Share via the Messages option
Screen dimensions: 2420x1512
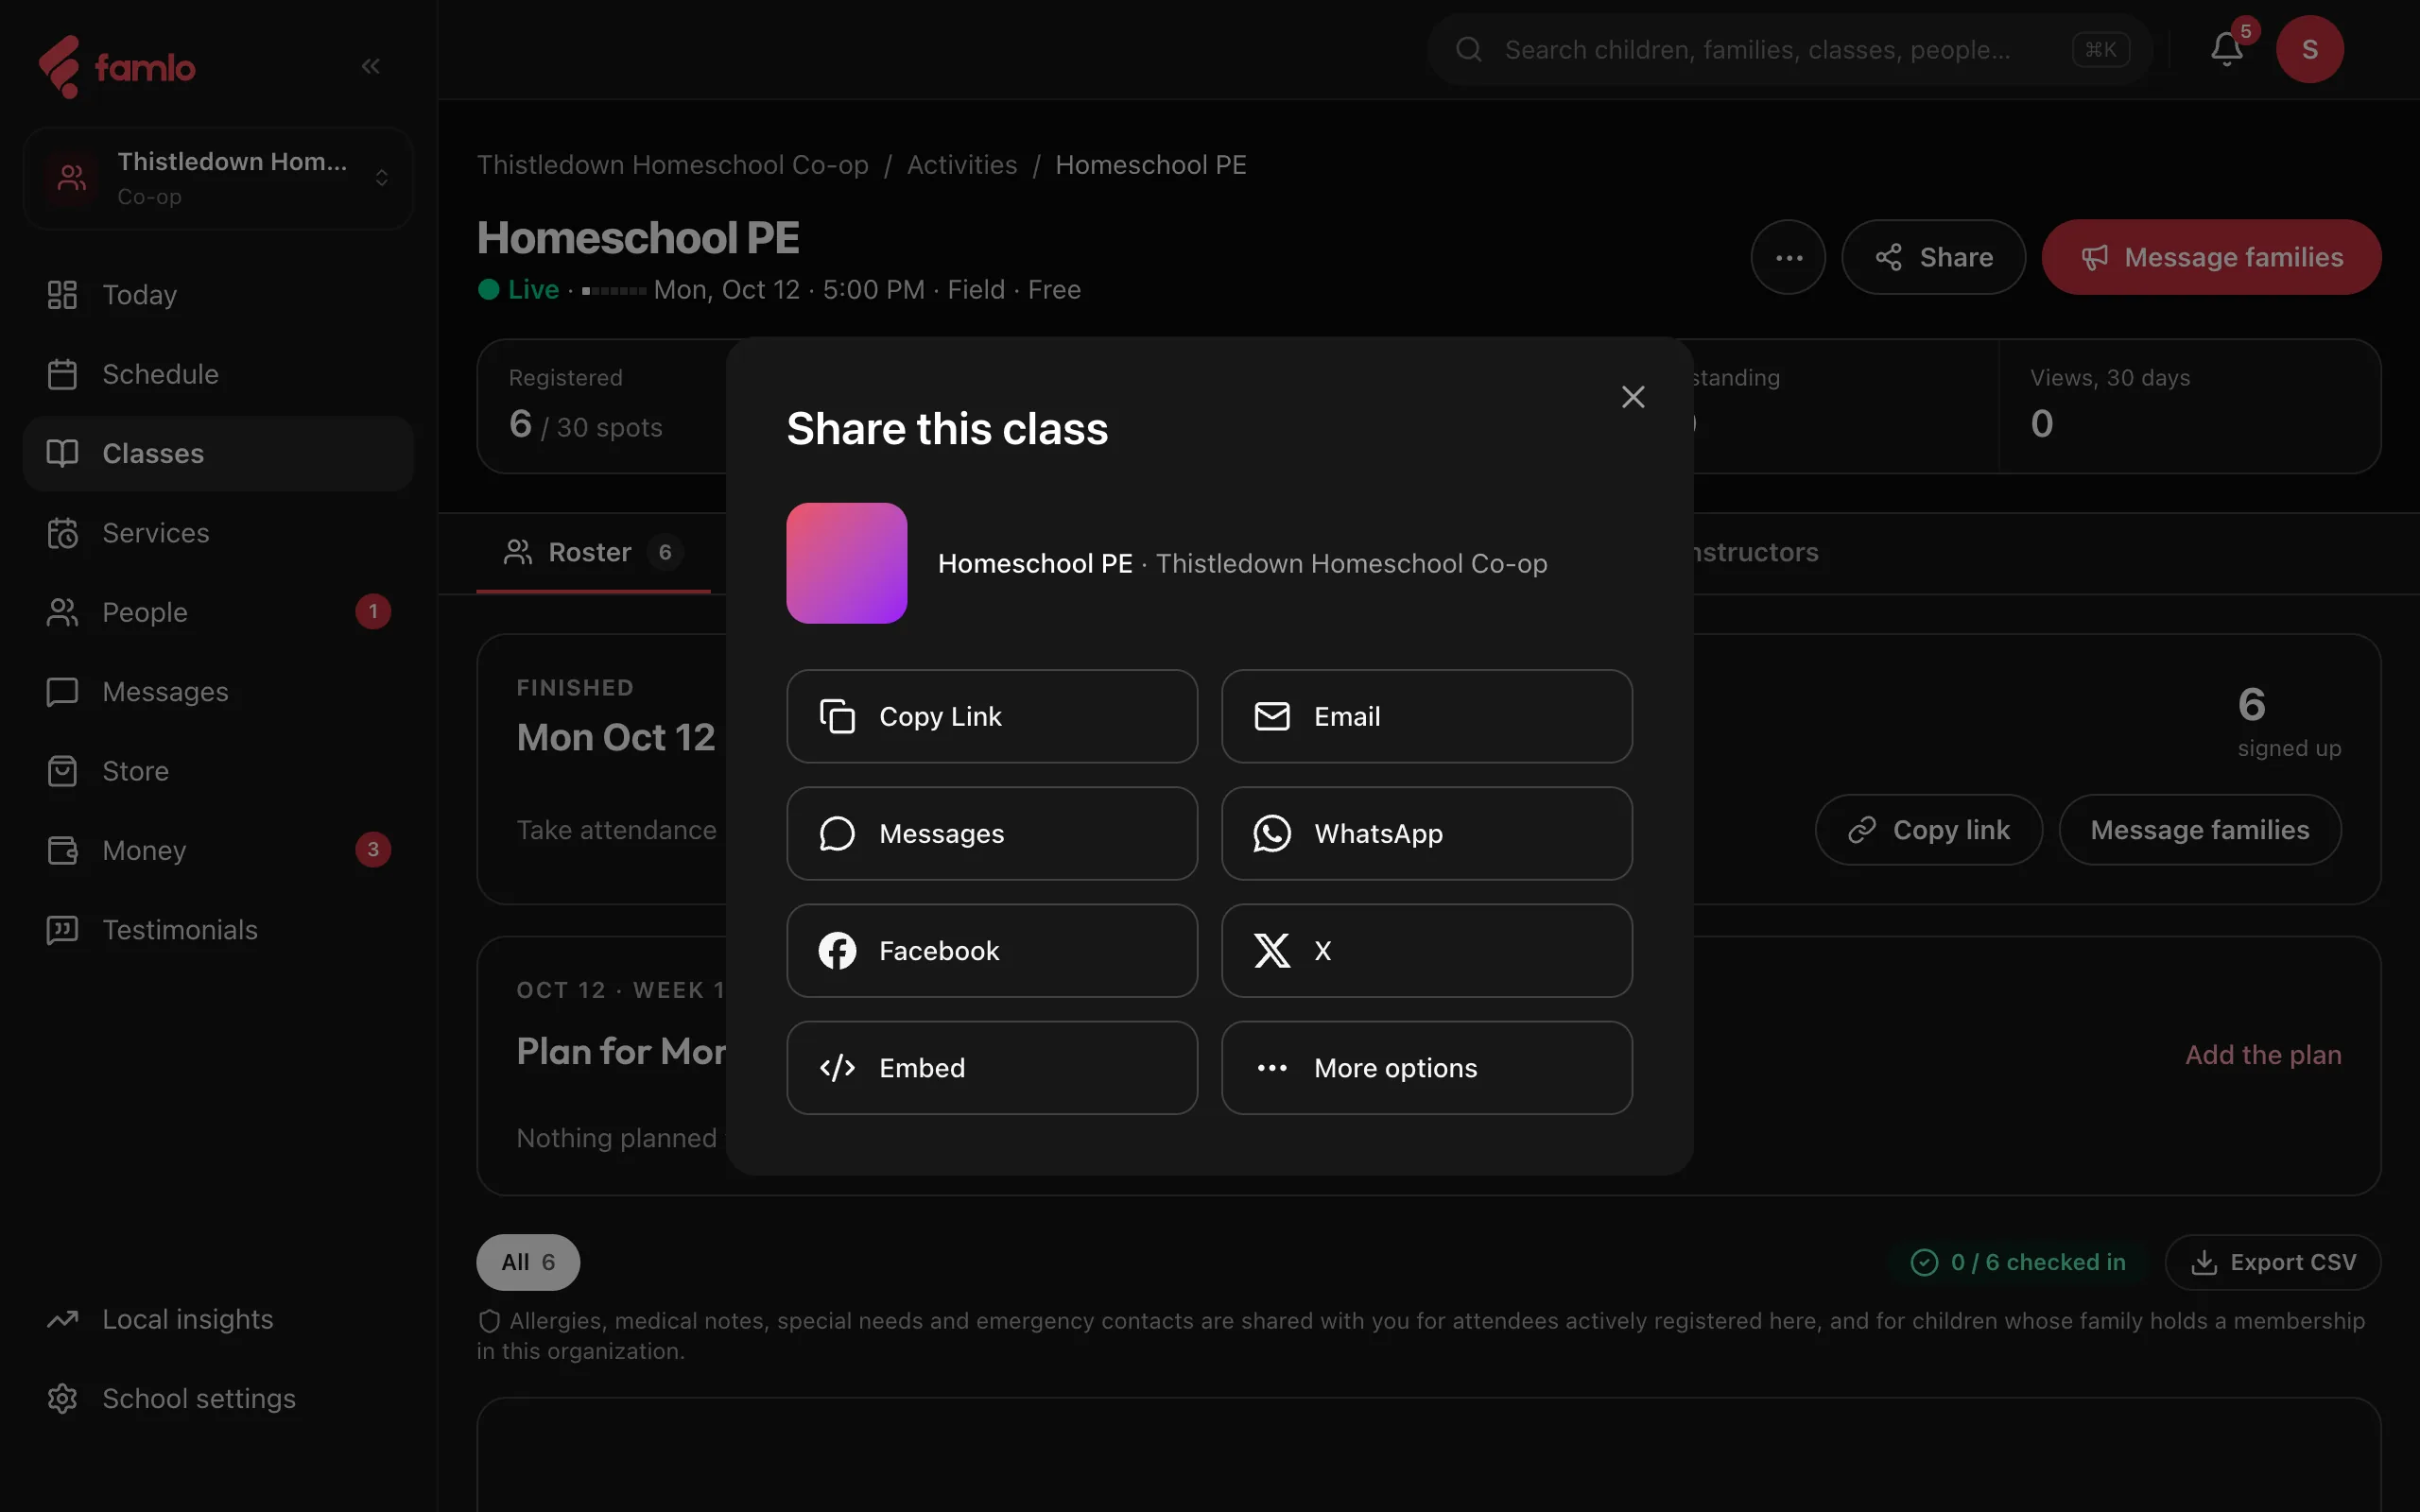pos(992,833)
